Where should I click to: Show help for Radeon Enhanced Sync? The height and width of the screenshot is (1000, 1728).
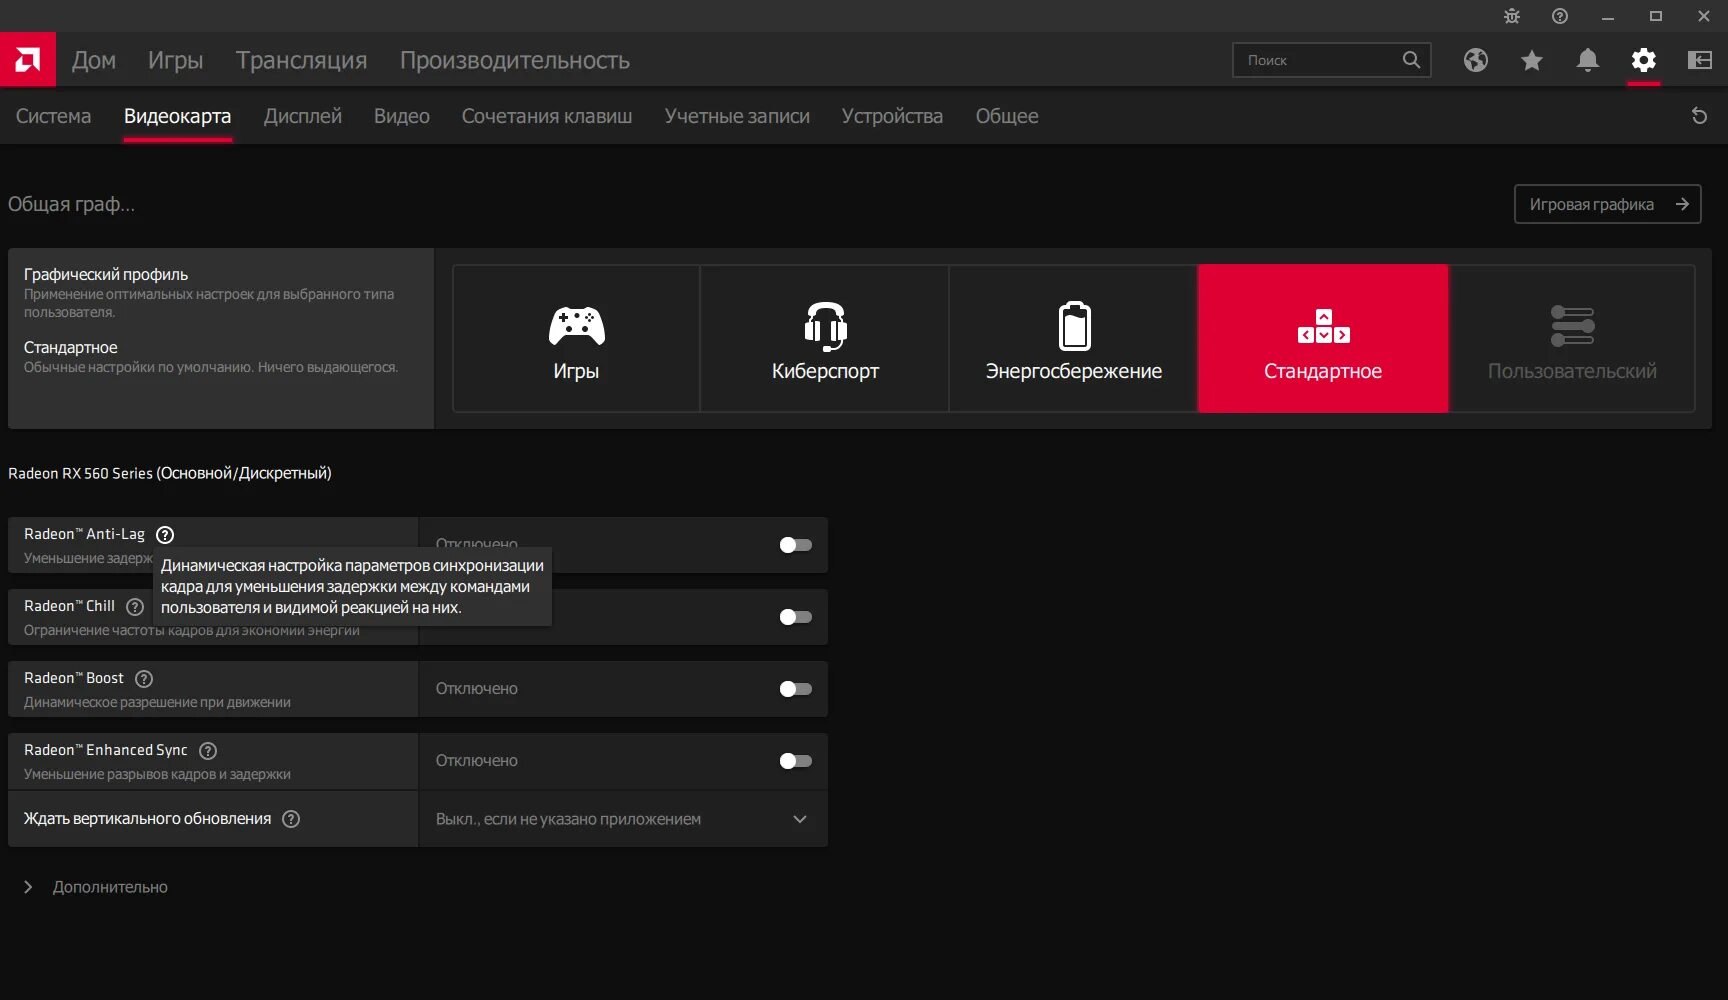click(x=208, y=751)
